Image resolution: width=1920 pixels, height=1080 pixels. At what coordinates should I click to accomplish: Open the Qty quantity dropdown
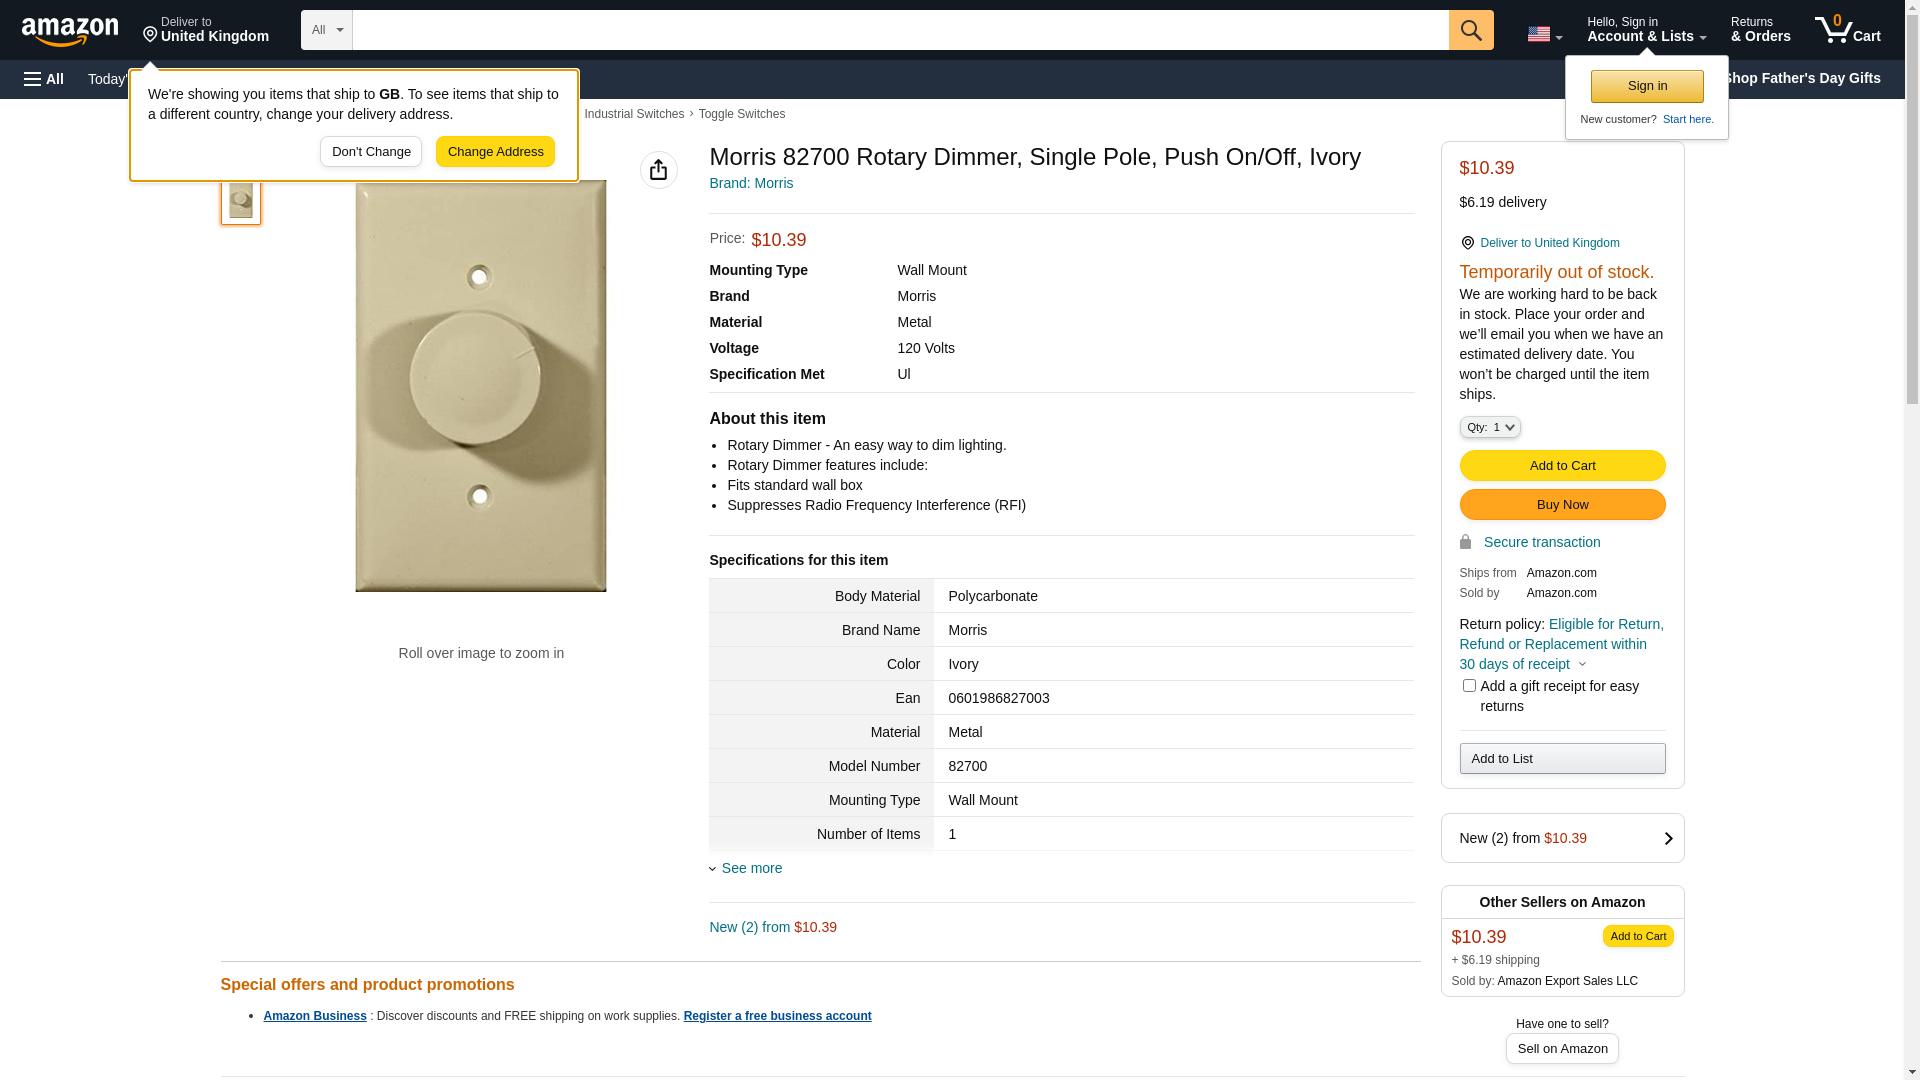(1490, 427)
